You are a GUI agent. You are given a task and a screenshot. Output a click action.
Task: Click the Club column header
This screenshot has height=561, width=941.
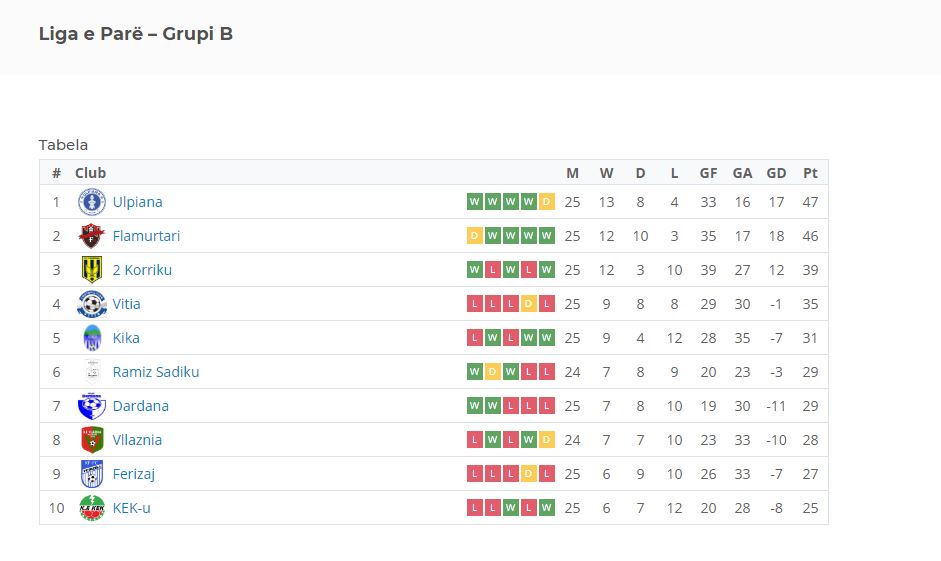pyautogui.click(x=91, y=173)
